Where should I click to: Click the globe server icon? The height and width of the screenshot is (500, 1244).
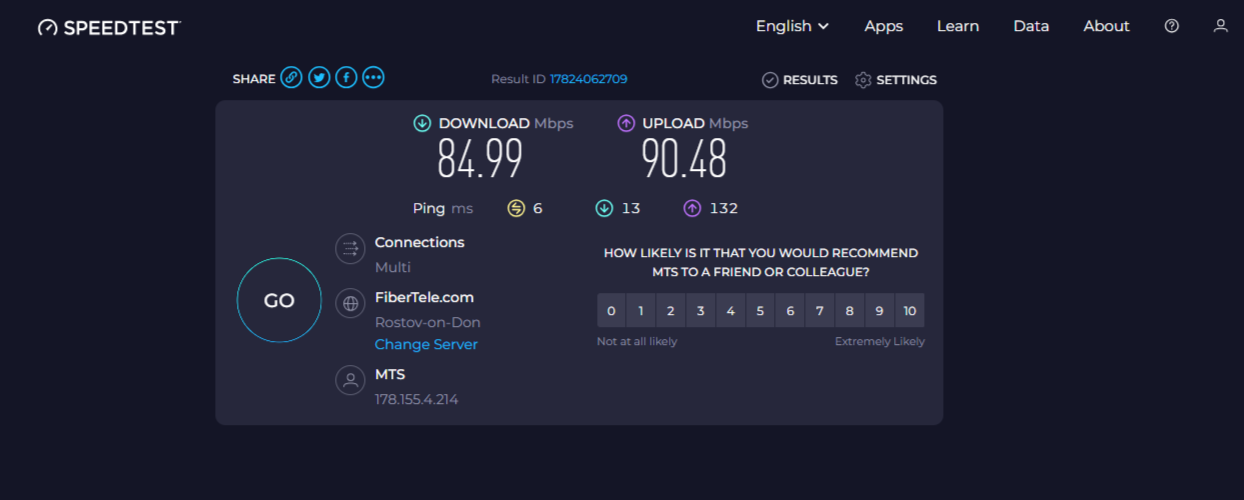click(350, 303)
